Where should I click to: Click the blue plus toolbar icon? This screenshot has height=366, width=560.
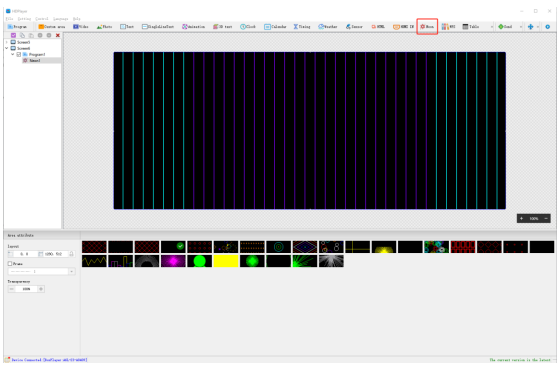[x=530, y=27]
